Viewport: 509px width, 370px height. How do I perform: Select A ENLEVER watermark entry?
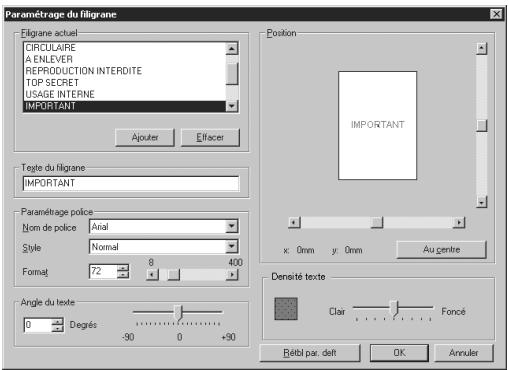pyautogui.click(x=125, y=59)
